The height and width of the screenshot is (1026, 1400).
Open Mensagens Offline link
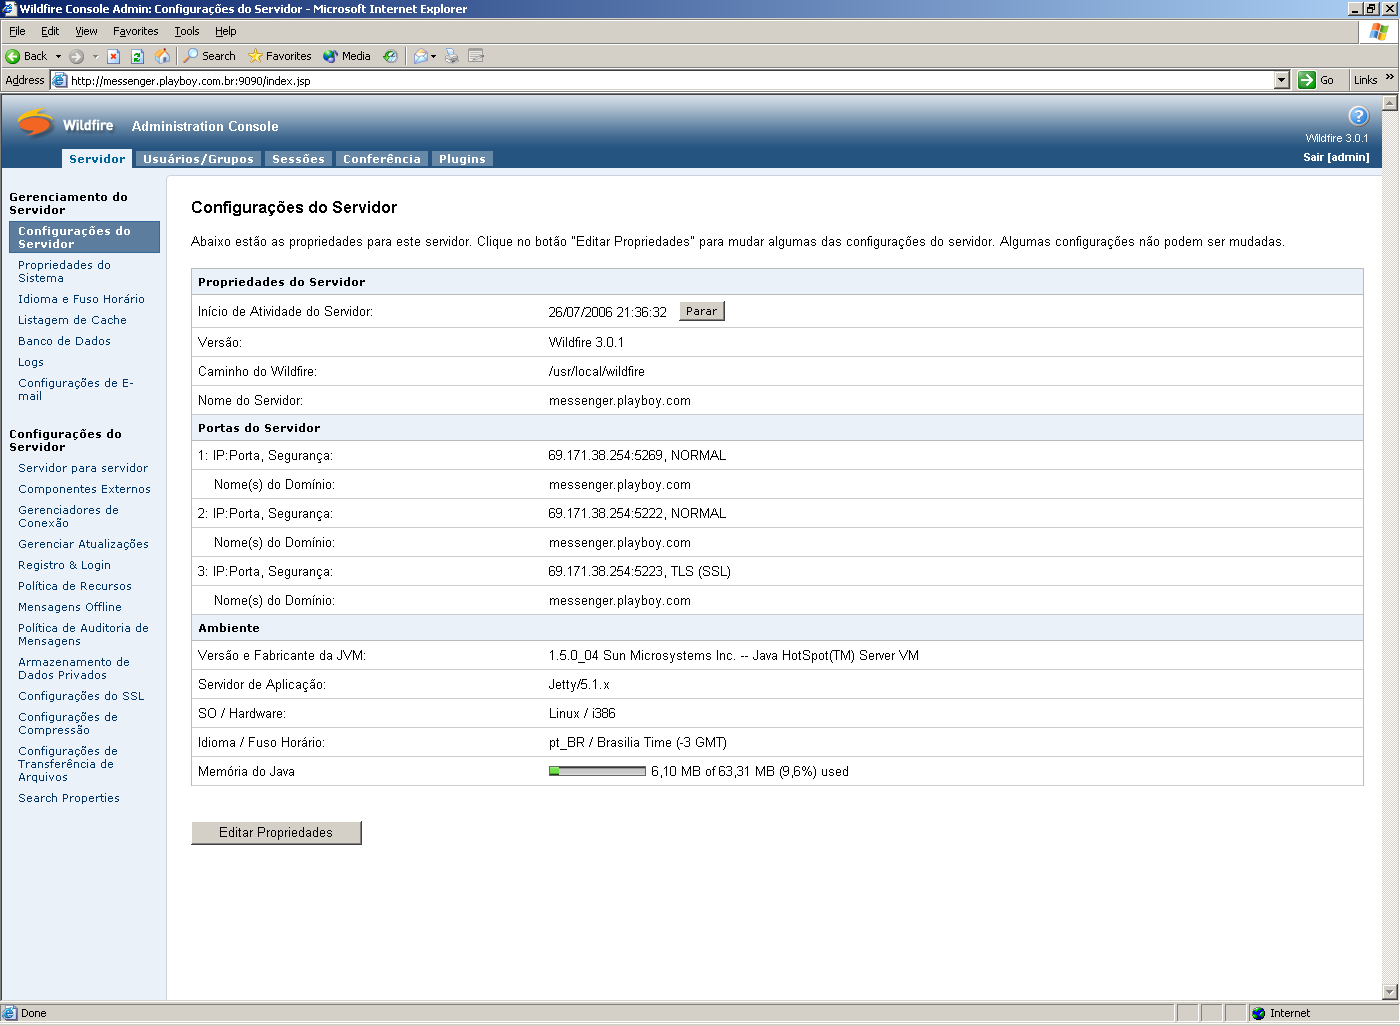pyautogui.click(x=70, y=607)
